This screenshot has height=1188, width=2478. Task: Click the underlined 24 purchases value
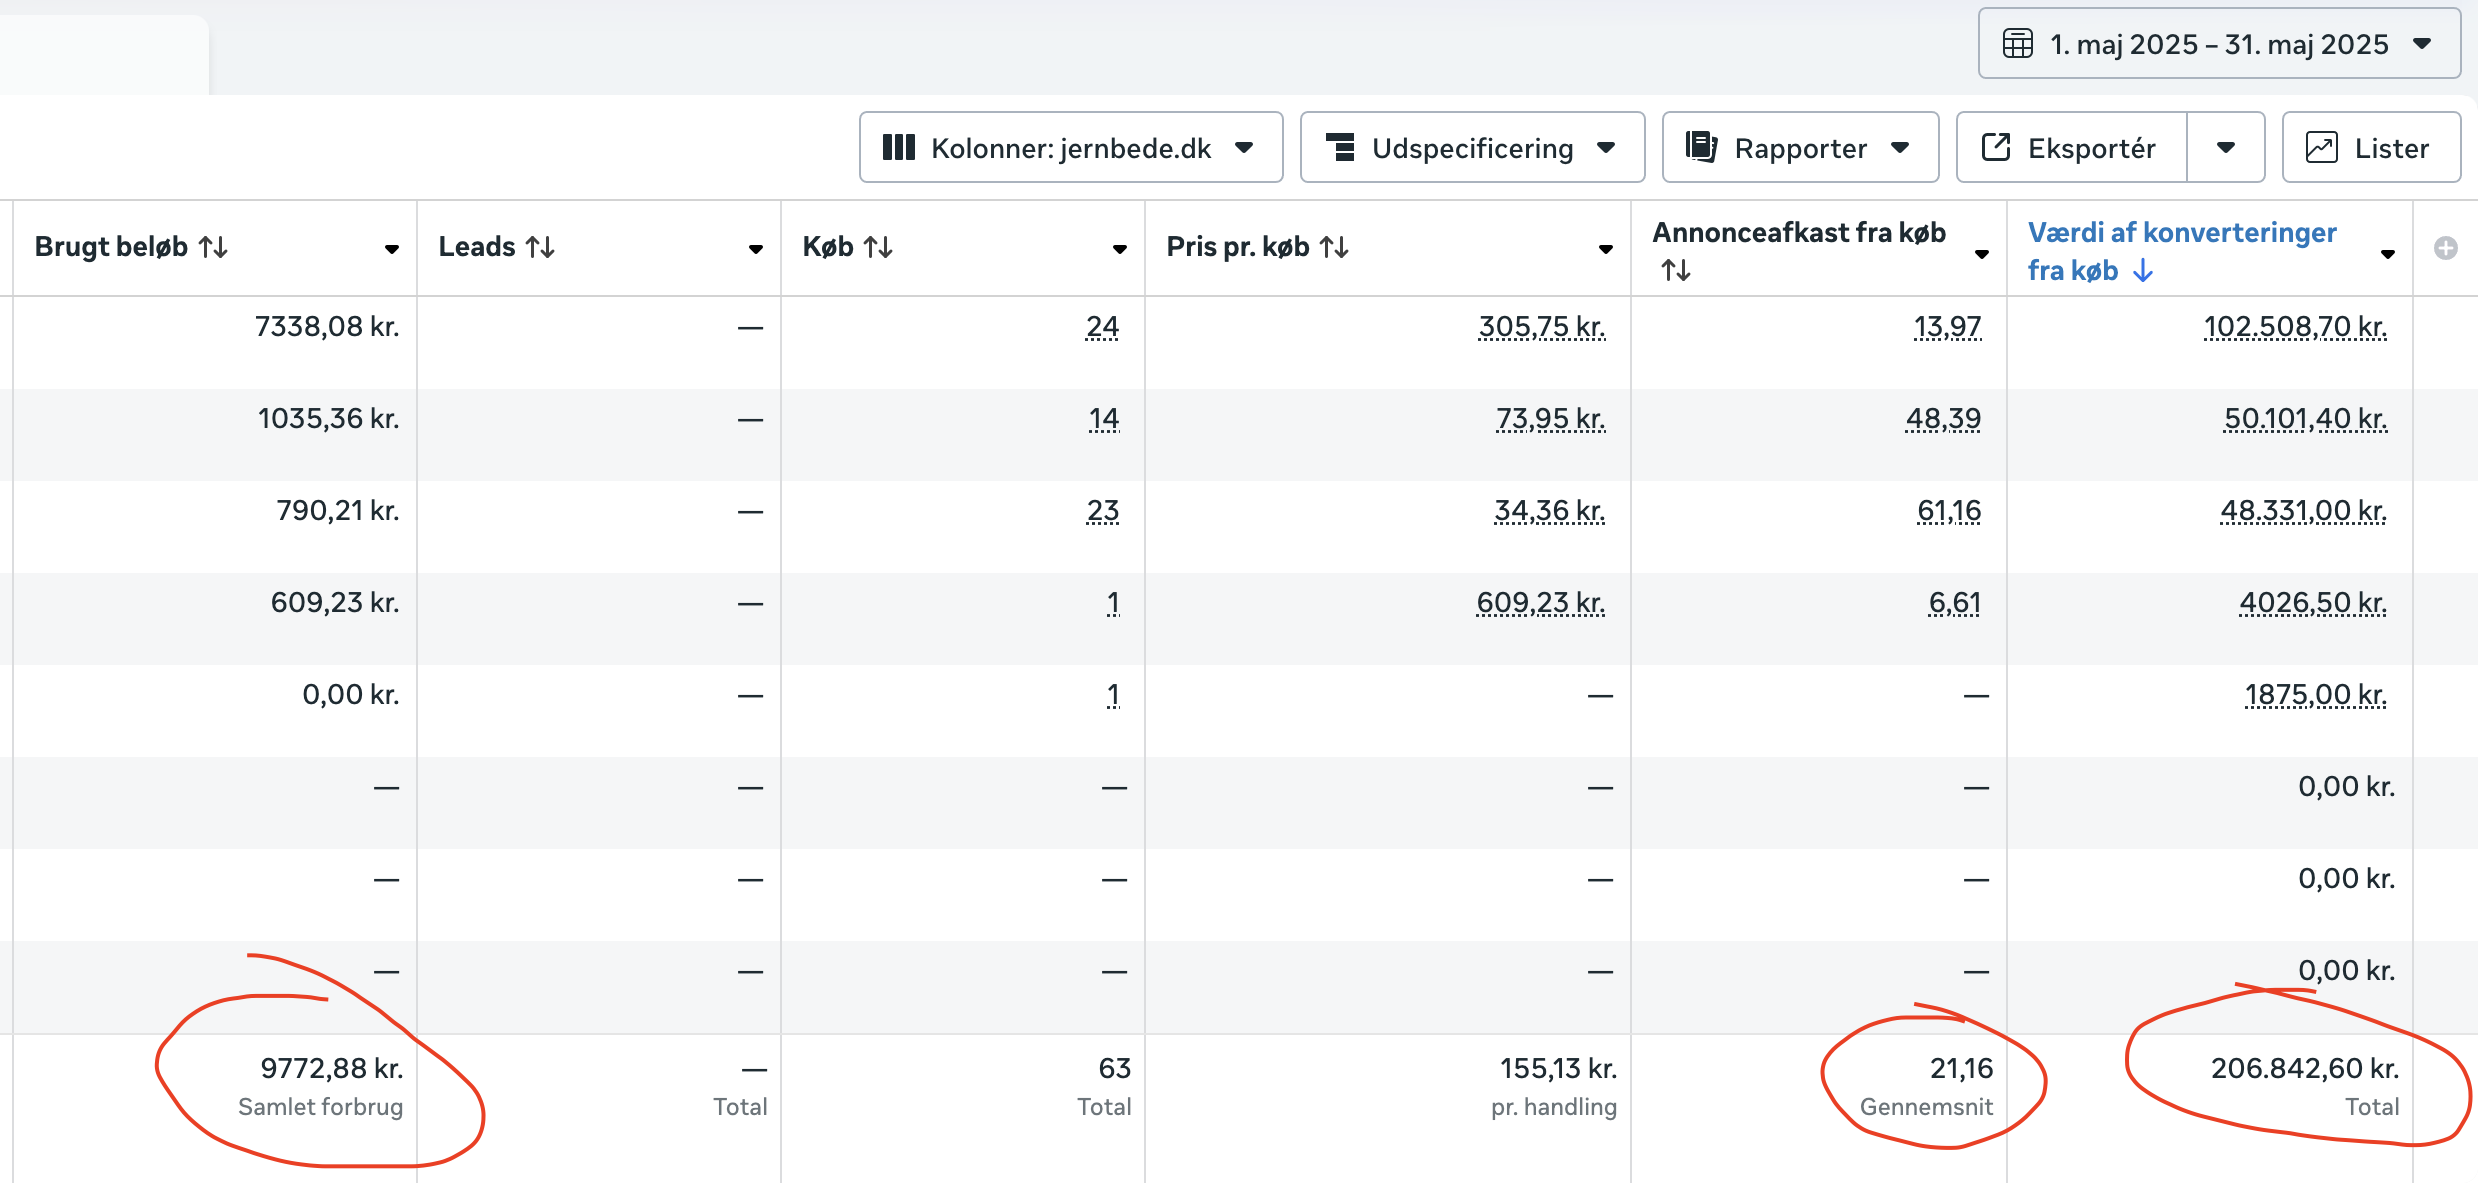[1102, 327]
